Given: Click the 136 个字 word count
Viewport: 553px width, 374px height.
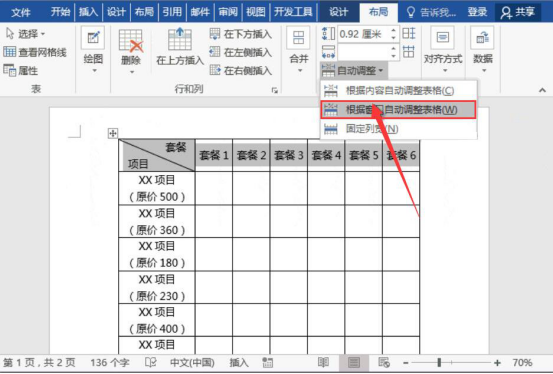Looking at the screenshot, I should tap(110, 362).
